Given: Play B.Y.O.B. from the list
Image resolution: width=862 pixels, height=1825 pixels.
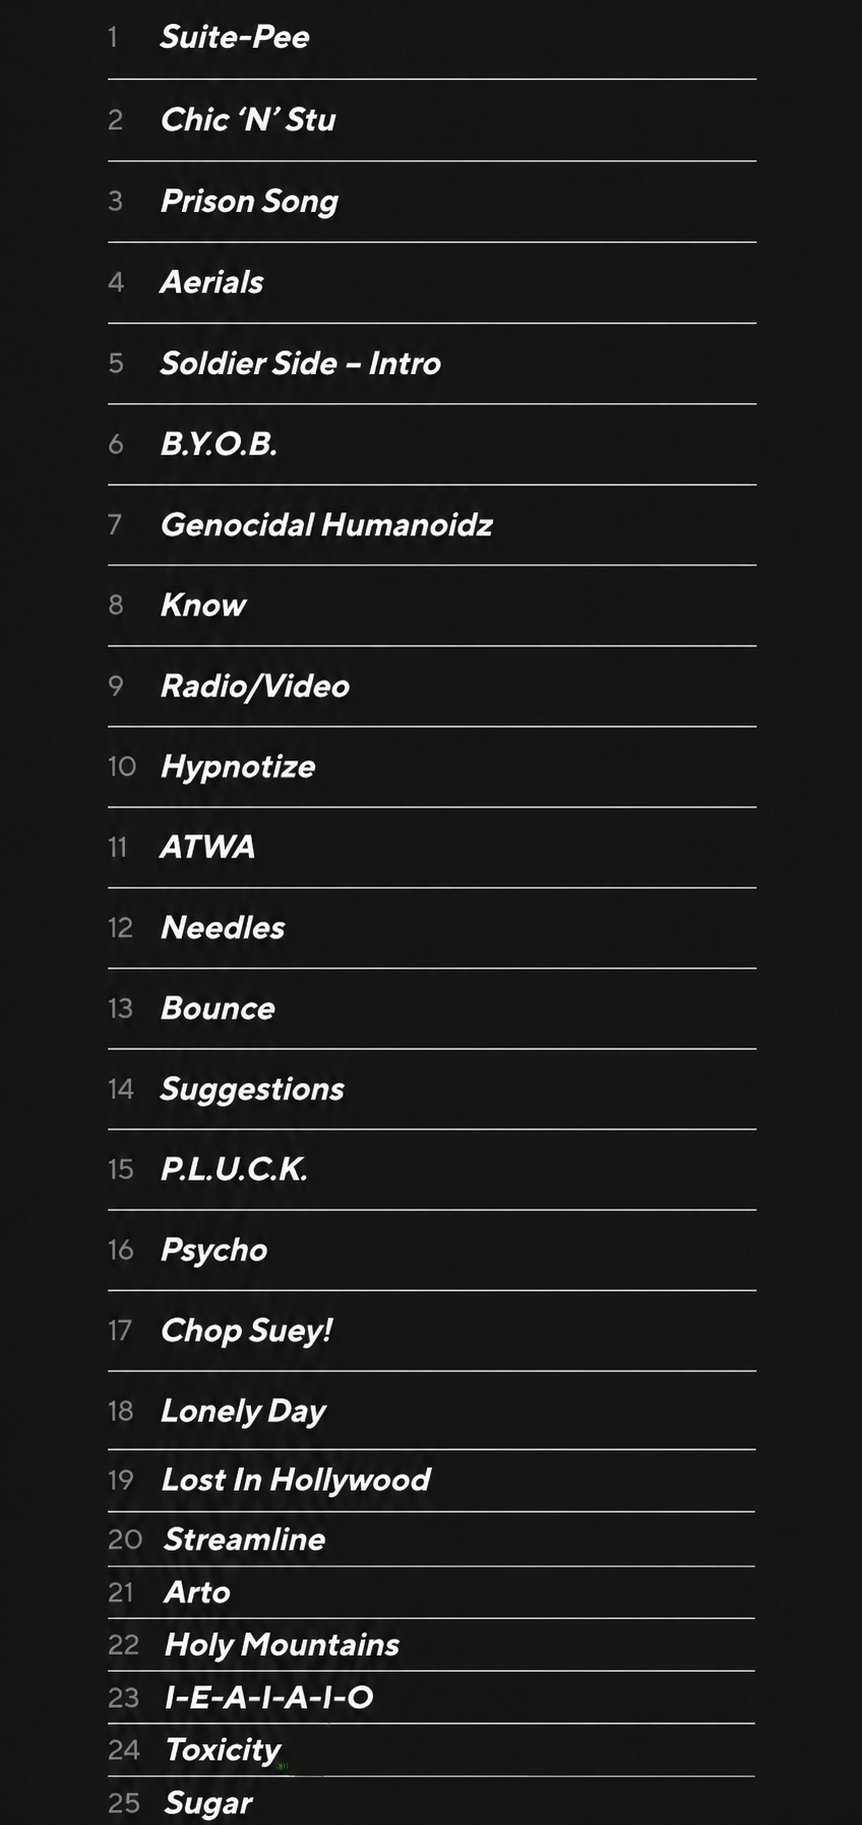Looking at the screenshot, I should click(x=431, y=444).
